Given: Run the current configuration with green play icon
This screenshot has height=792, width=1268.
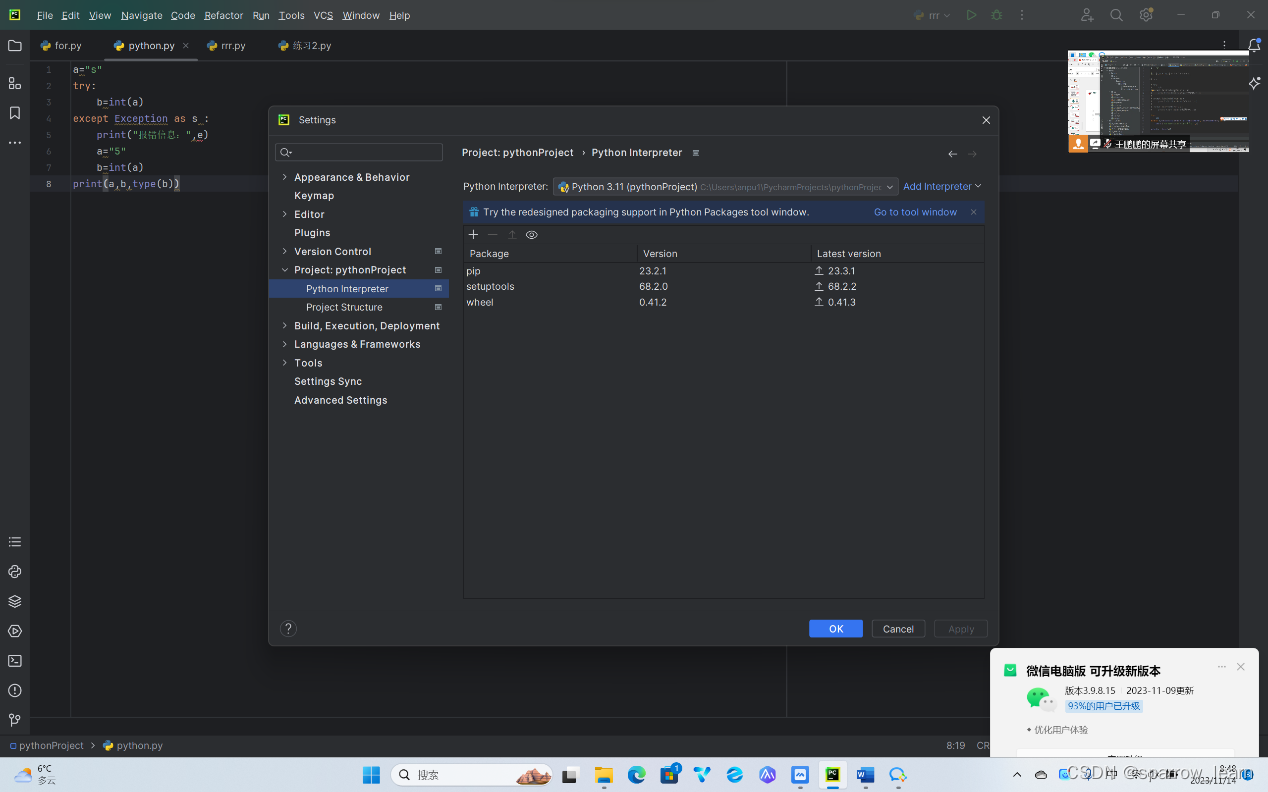Looking at the screenshot, I should 971,15.
